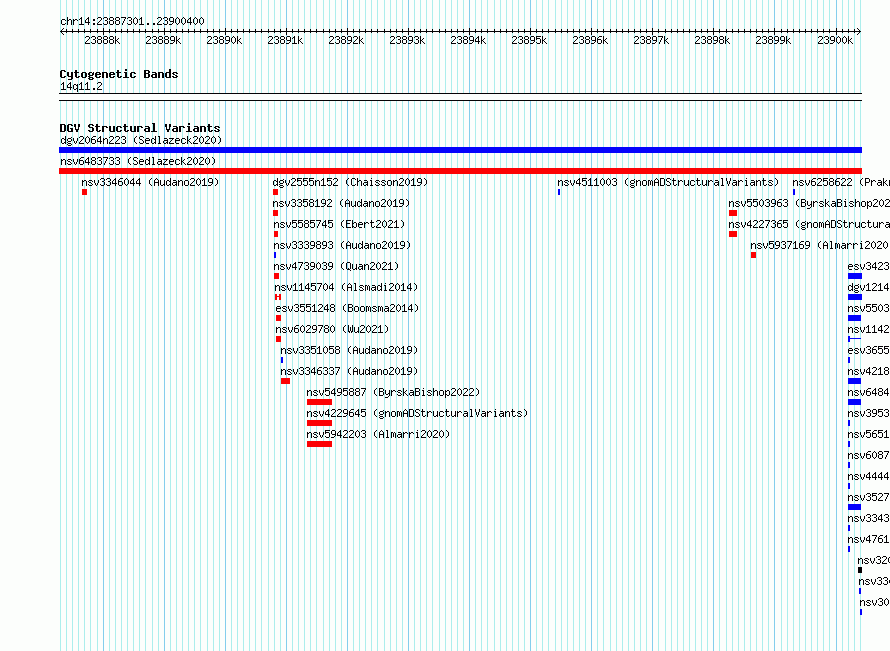The height and width of the screenshot is (651, 890).
Task: Click the nsv3358192 (Audano2019) label
Action: click(341, 203)
